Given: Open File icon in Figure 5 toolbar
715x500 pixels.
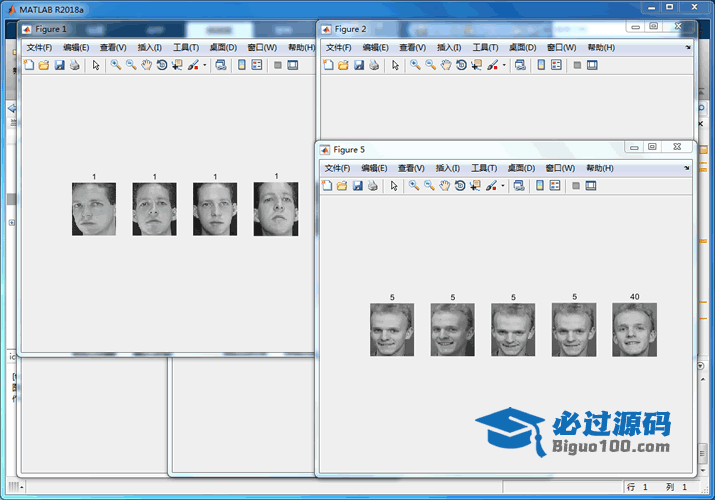Looking at the screenshot, I should pyautogui.click(x=343, y=186).
